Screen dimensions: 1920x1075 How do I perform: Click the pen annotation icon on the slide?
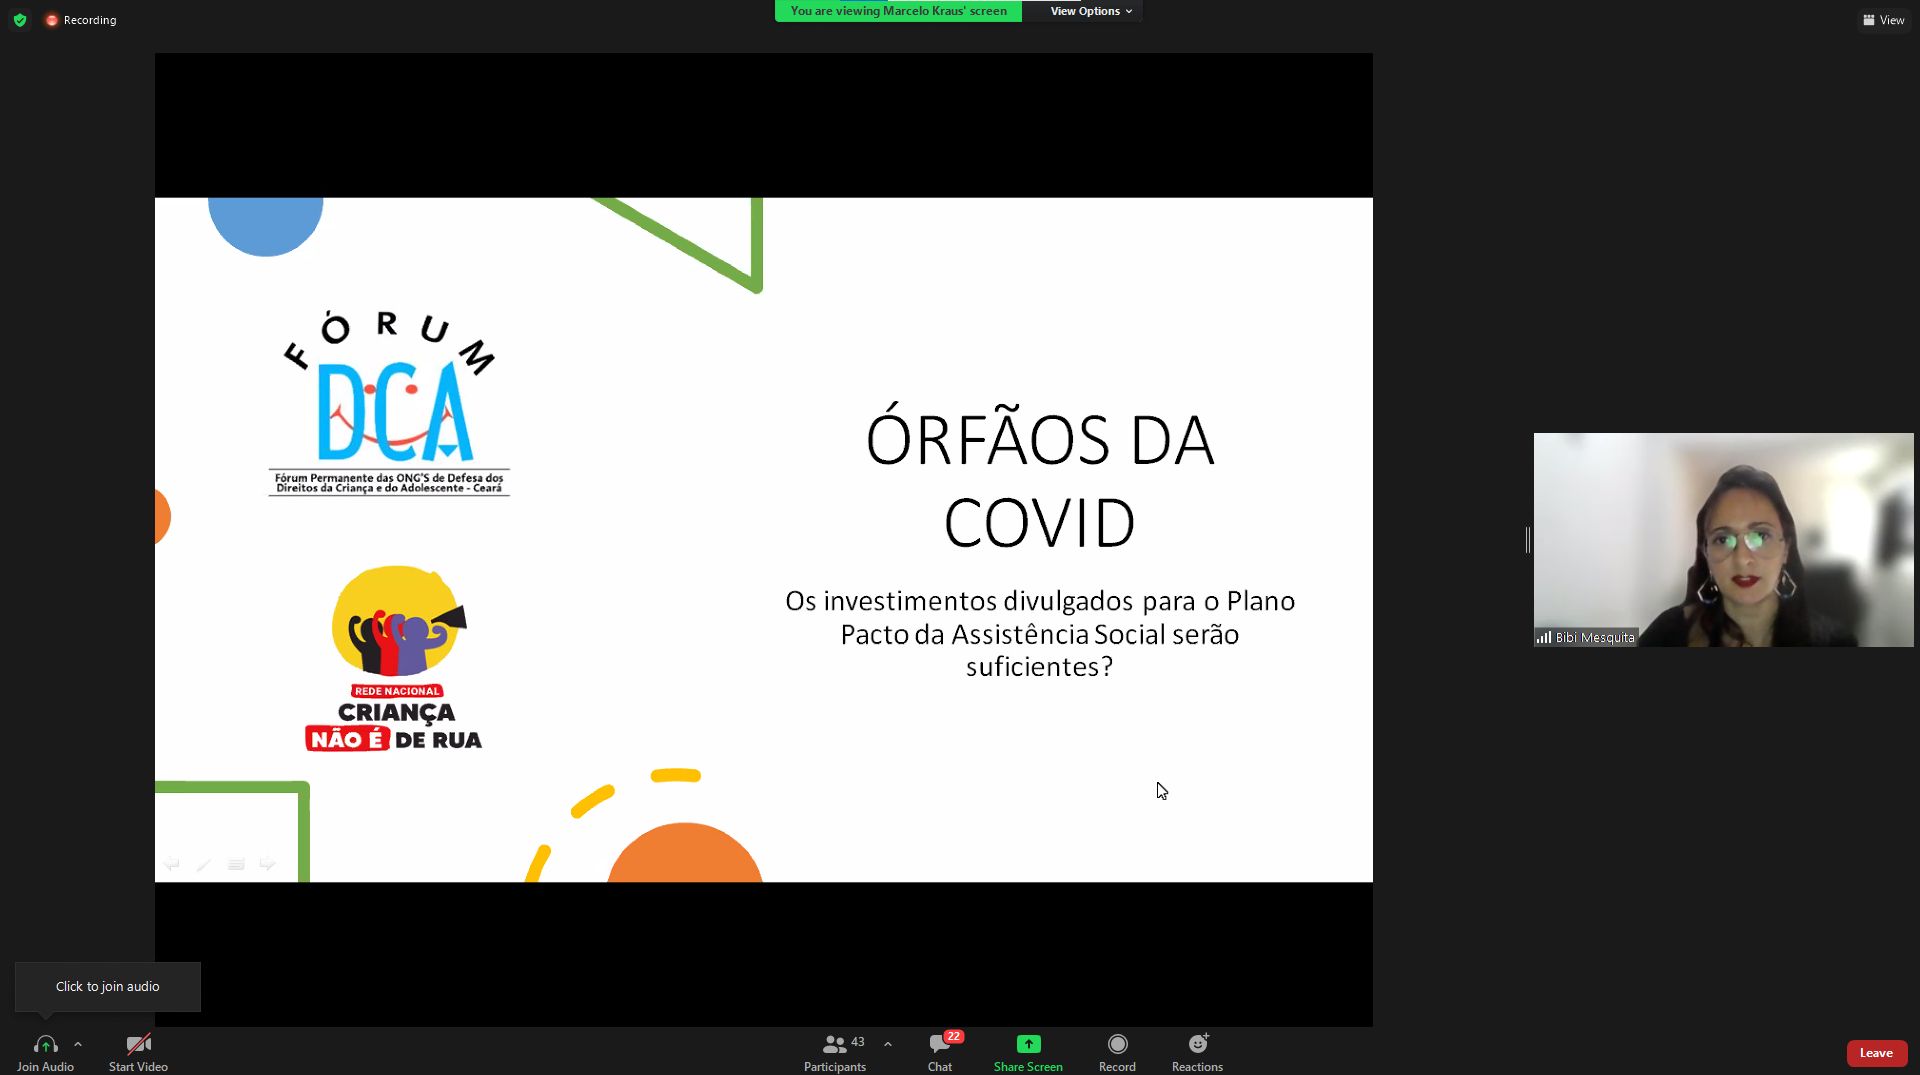point(204,864)
